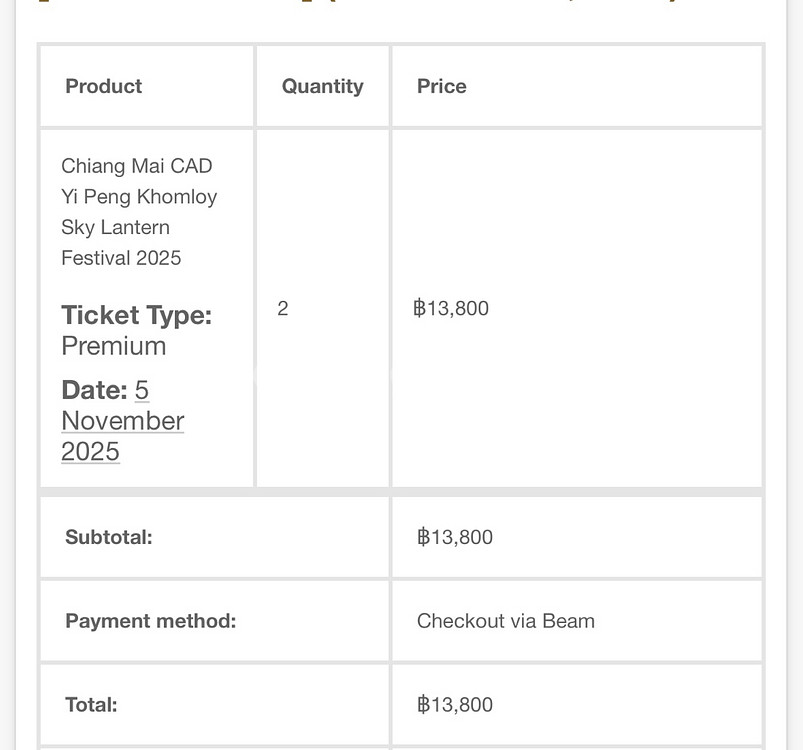Click the word November in the date
The image size is (803, 750).
(122, 421)
